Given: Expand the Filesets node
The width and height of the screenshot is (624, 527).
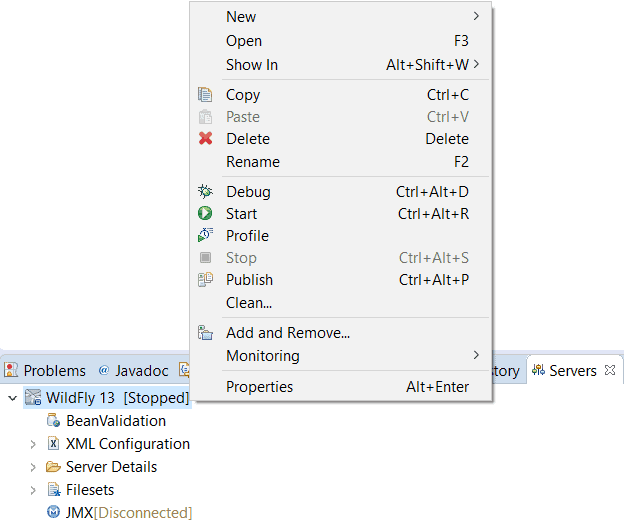Looking at the screenshot, I should (33, 490).
